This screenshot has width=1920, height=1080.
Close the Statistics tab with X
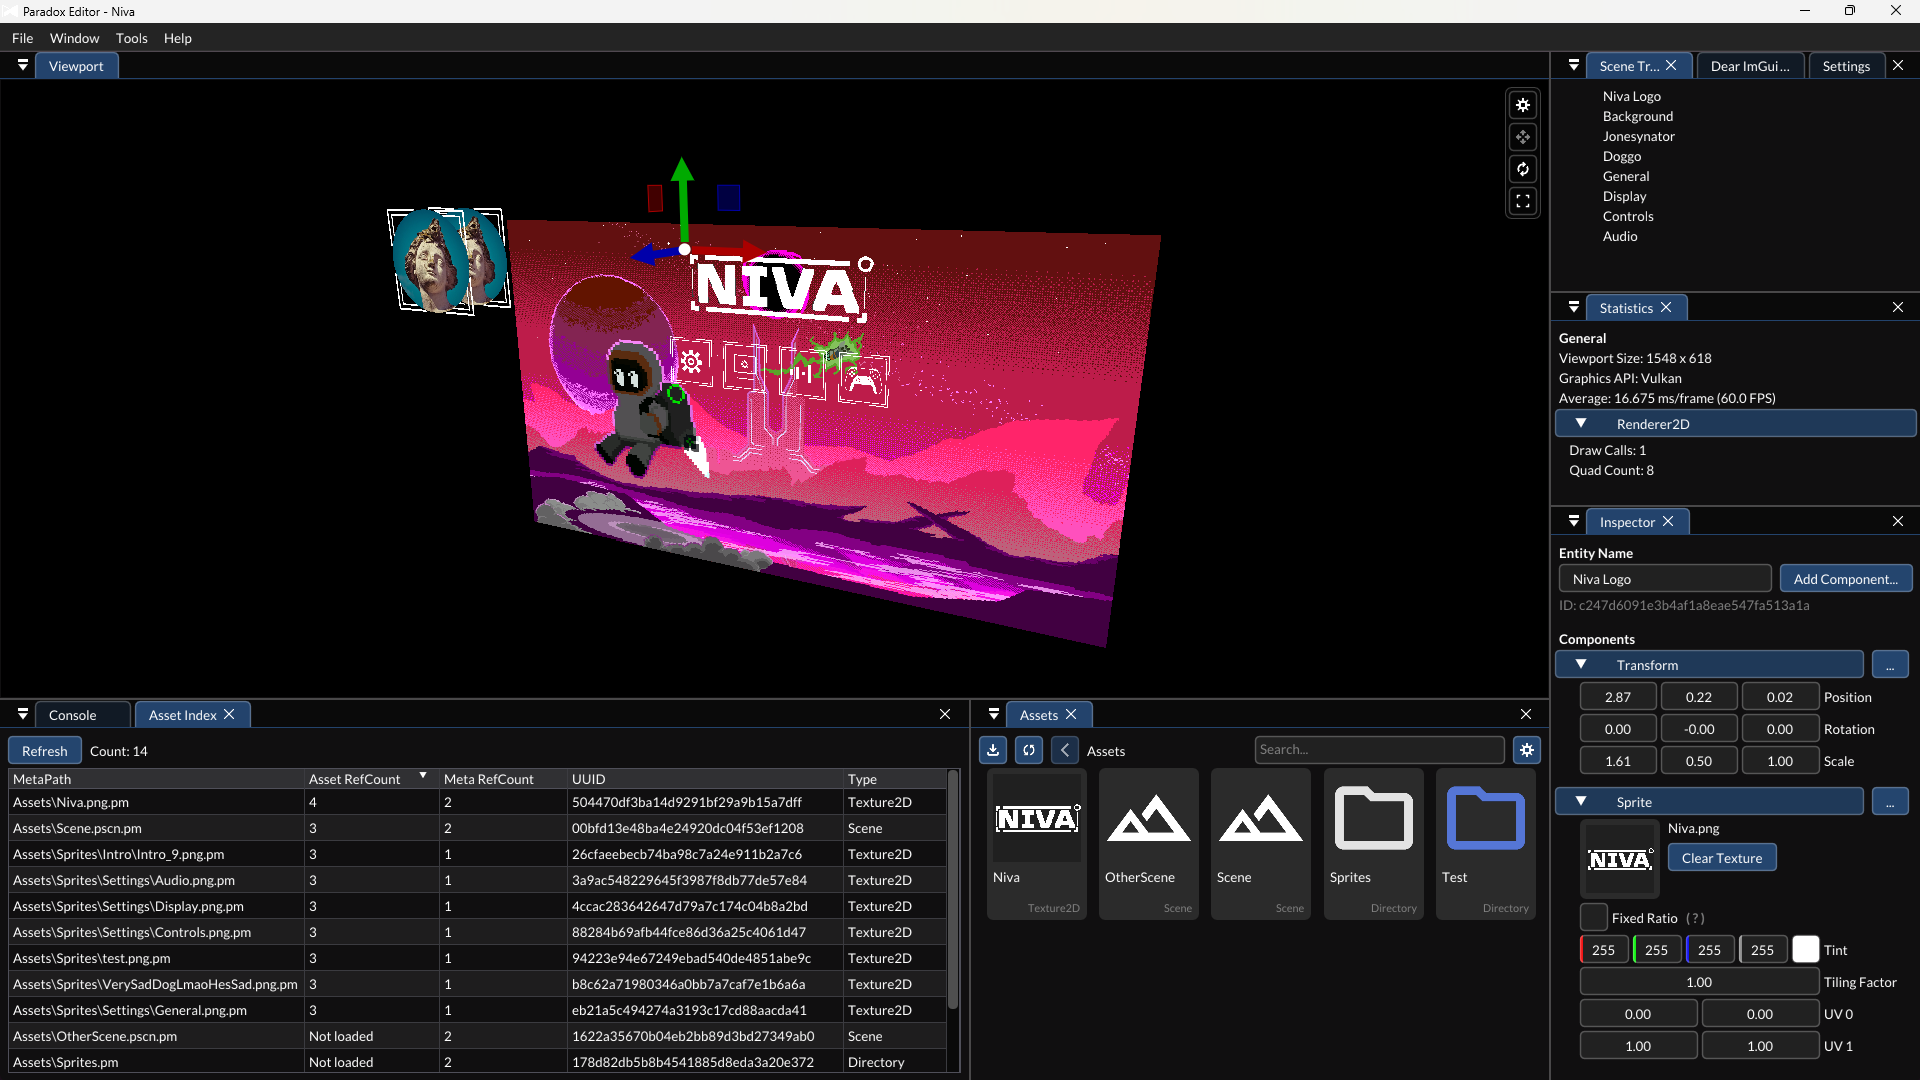tap(1666, 308)
